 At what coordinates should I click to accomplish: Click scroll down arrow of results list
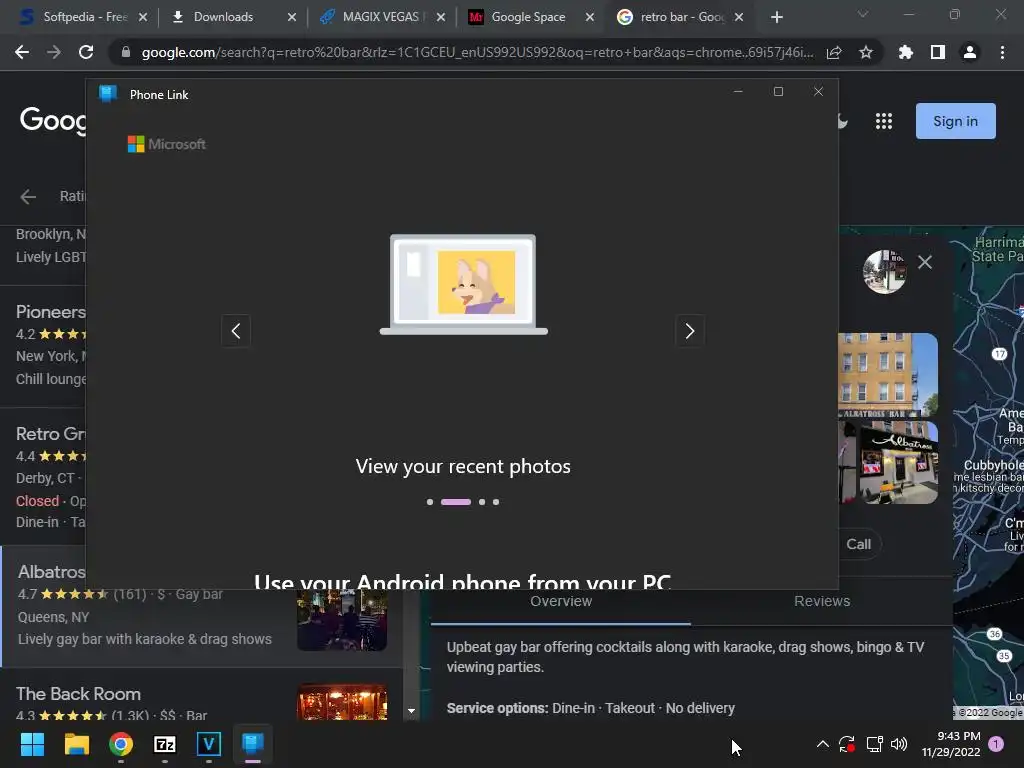click(411, 711)
